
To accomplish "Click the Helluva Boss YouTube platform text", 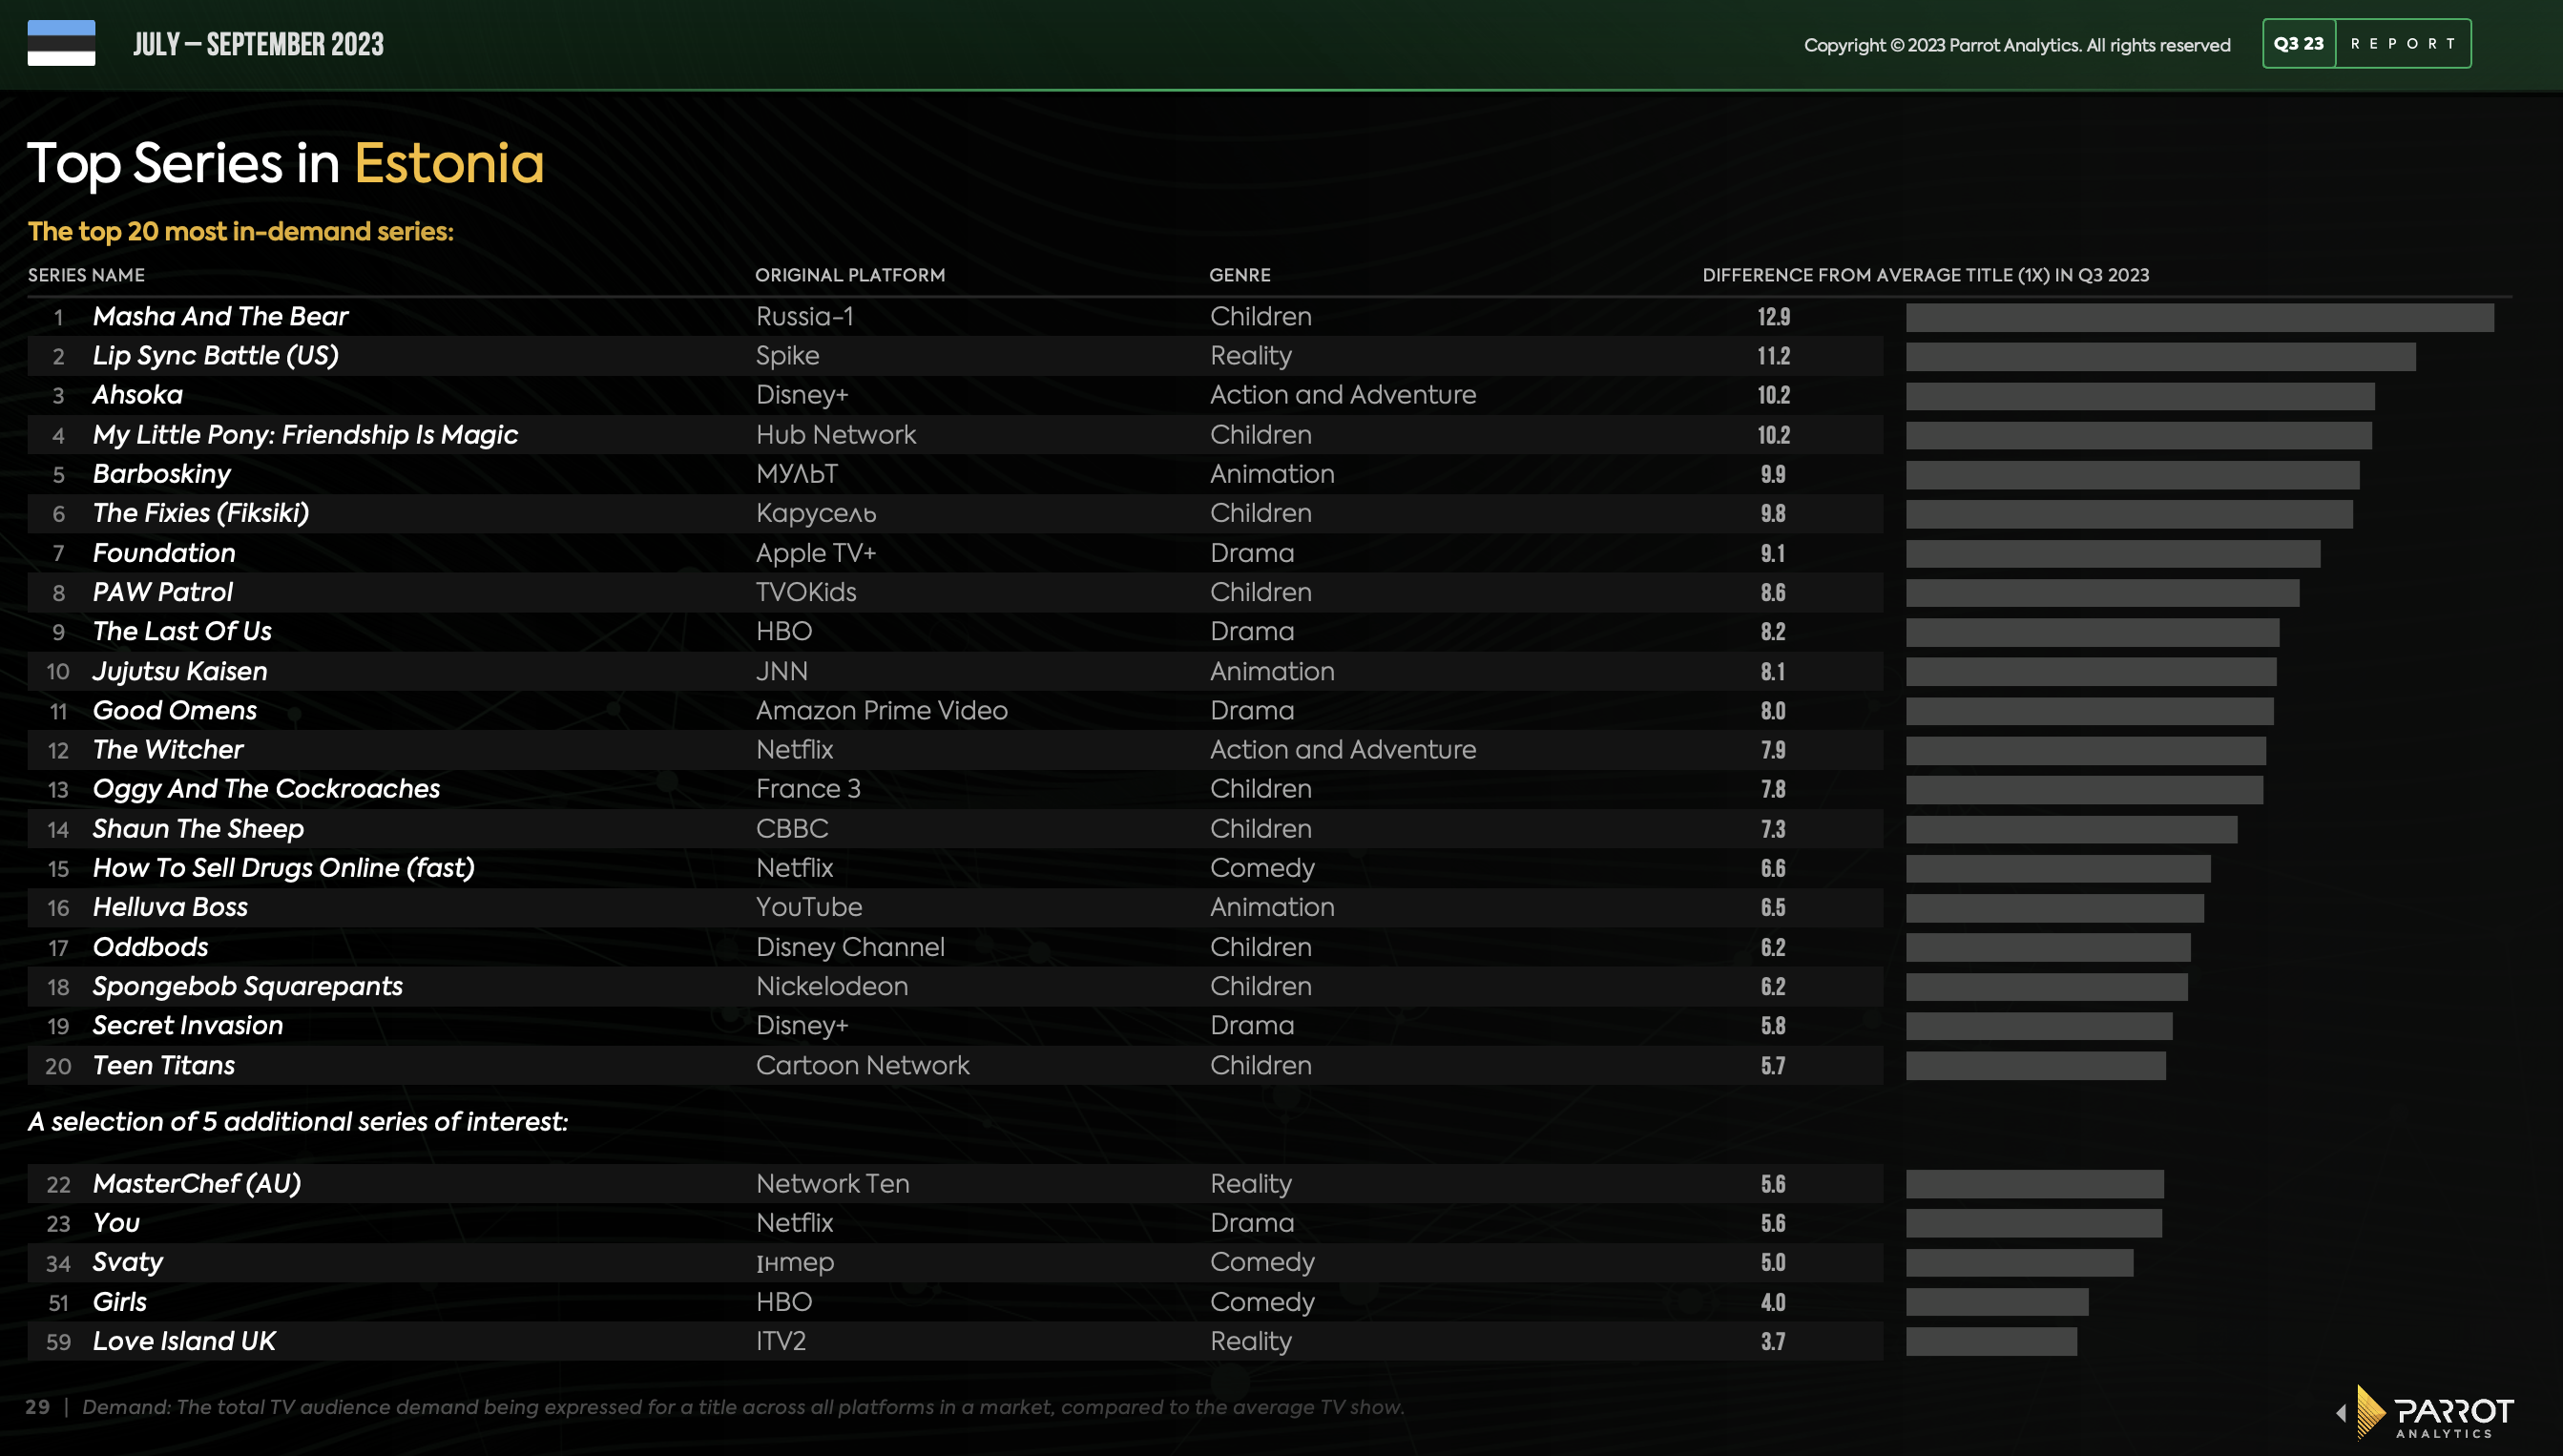I will coord(808,907).
